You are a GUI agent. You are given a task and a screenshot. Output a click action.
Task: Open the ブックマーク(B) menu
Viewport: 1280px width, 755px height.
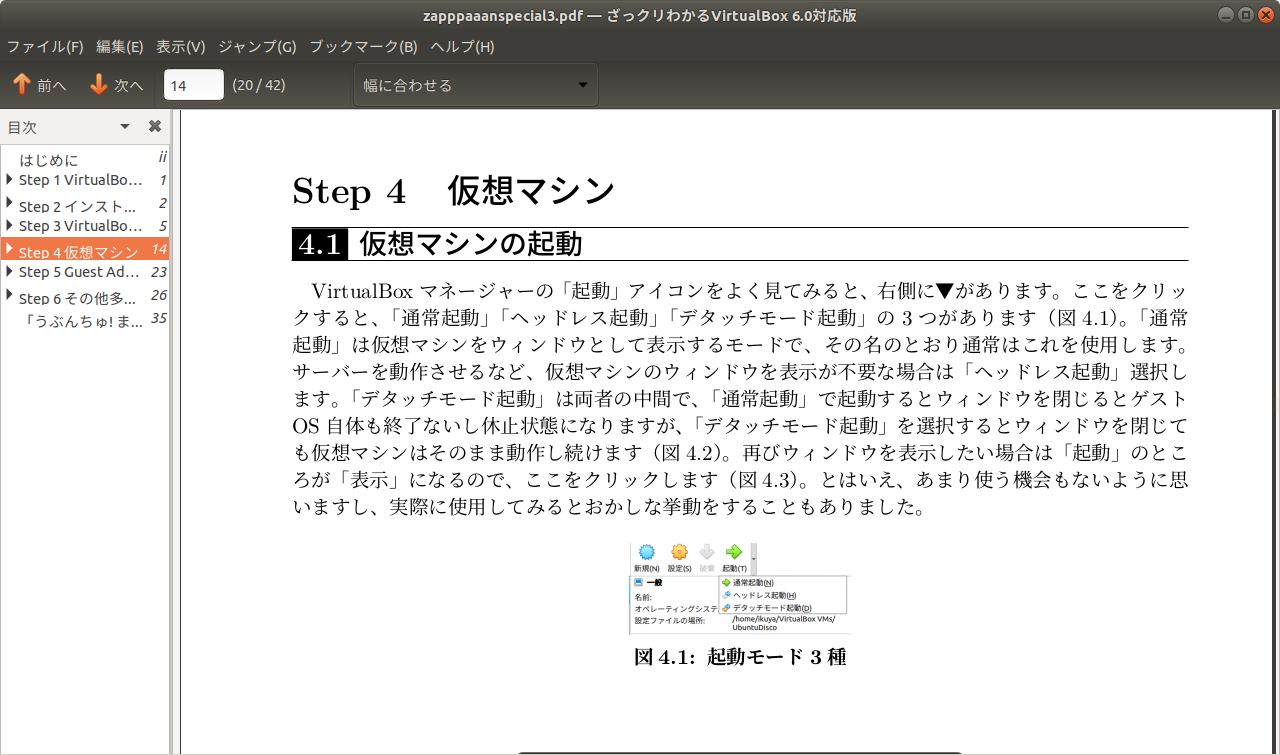click(363, 46)
